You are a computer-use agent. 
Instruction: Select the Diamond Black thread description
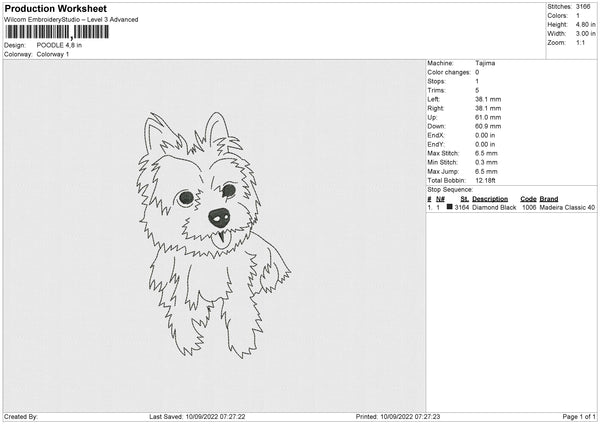pos(494,207)
